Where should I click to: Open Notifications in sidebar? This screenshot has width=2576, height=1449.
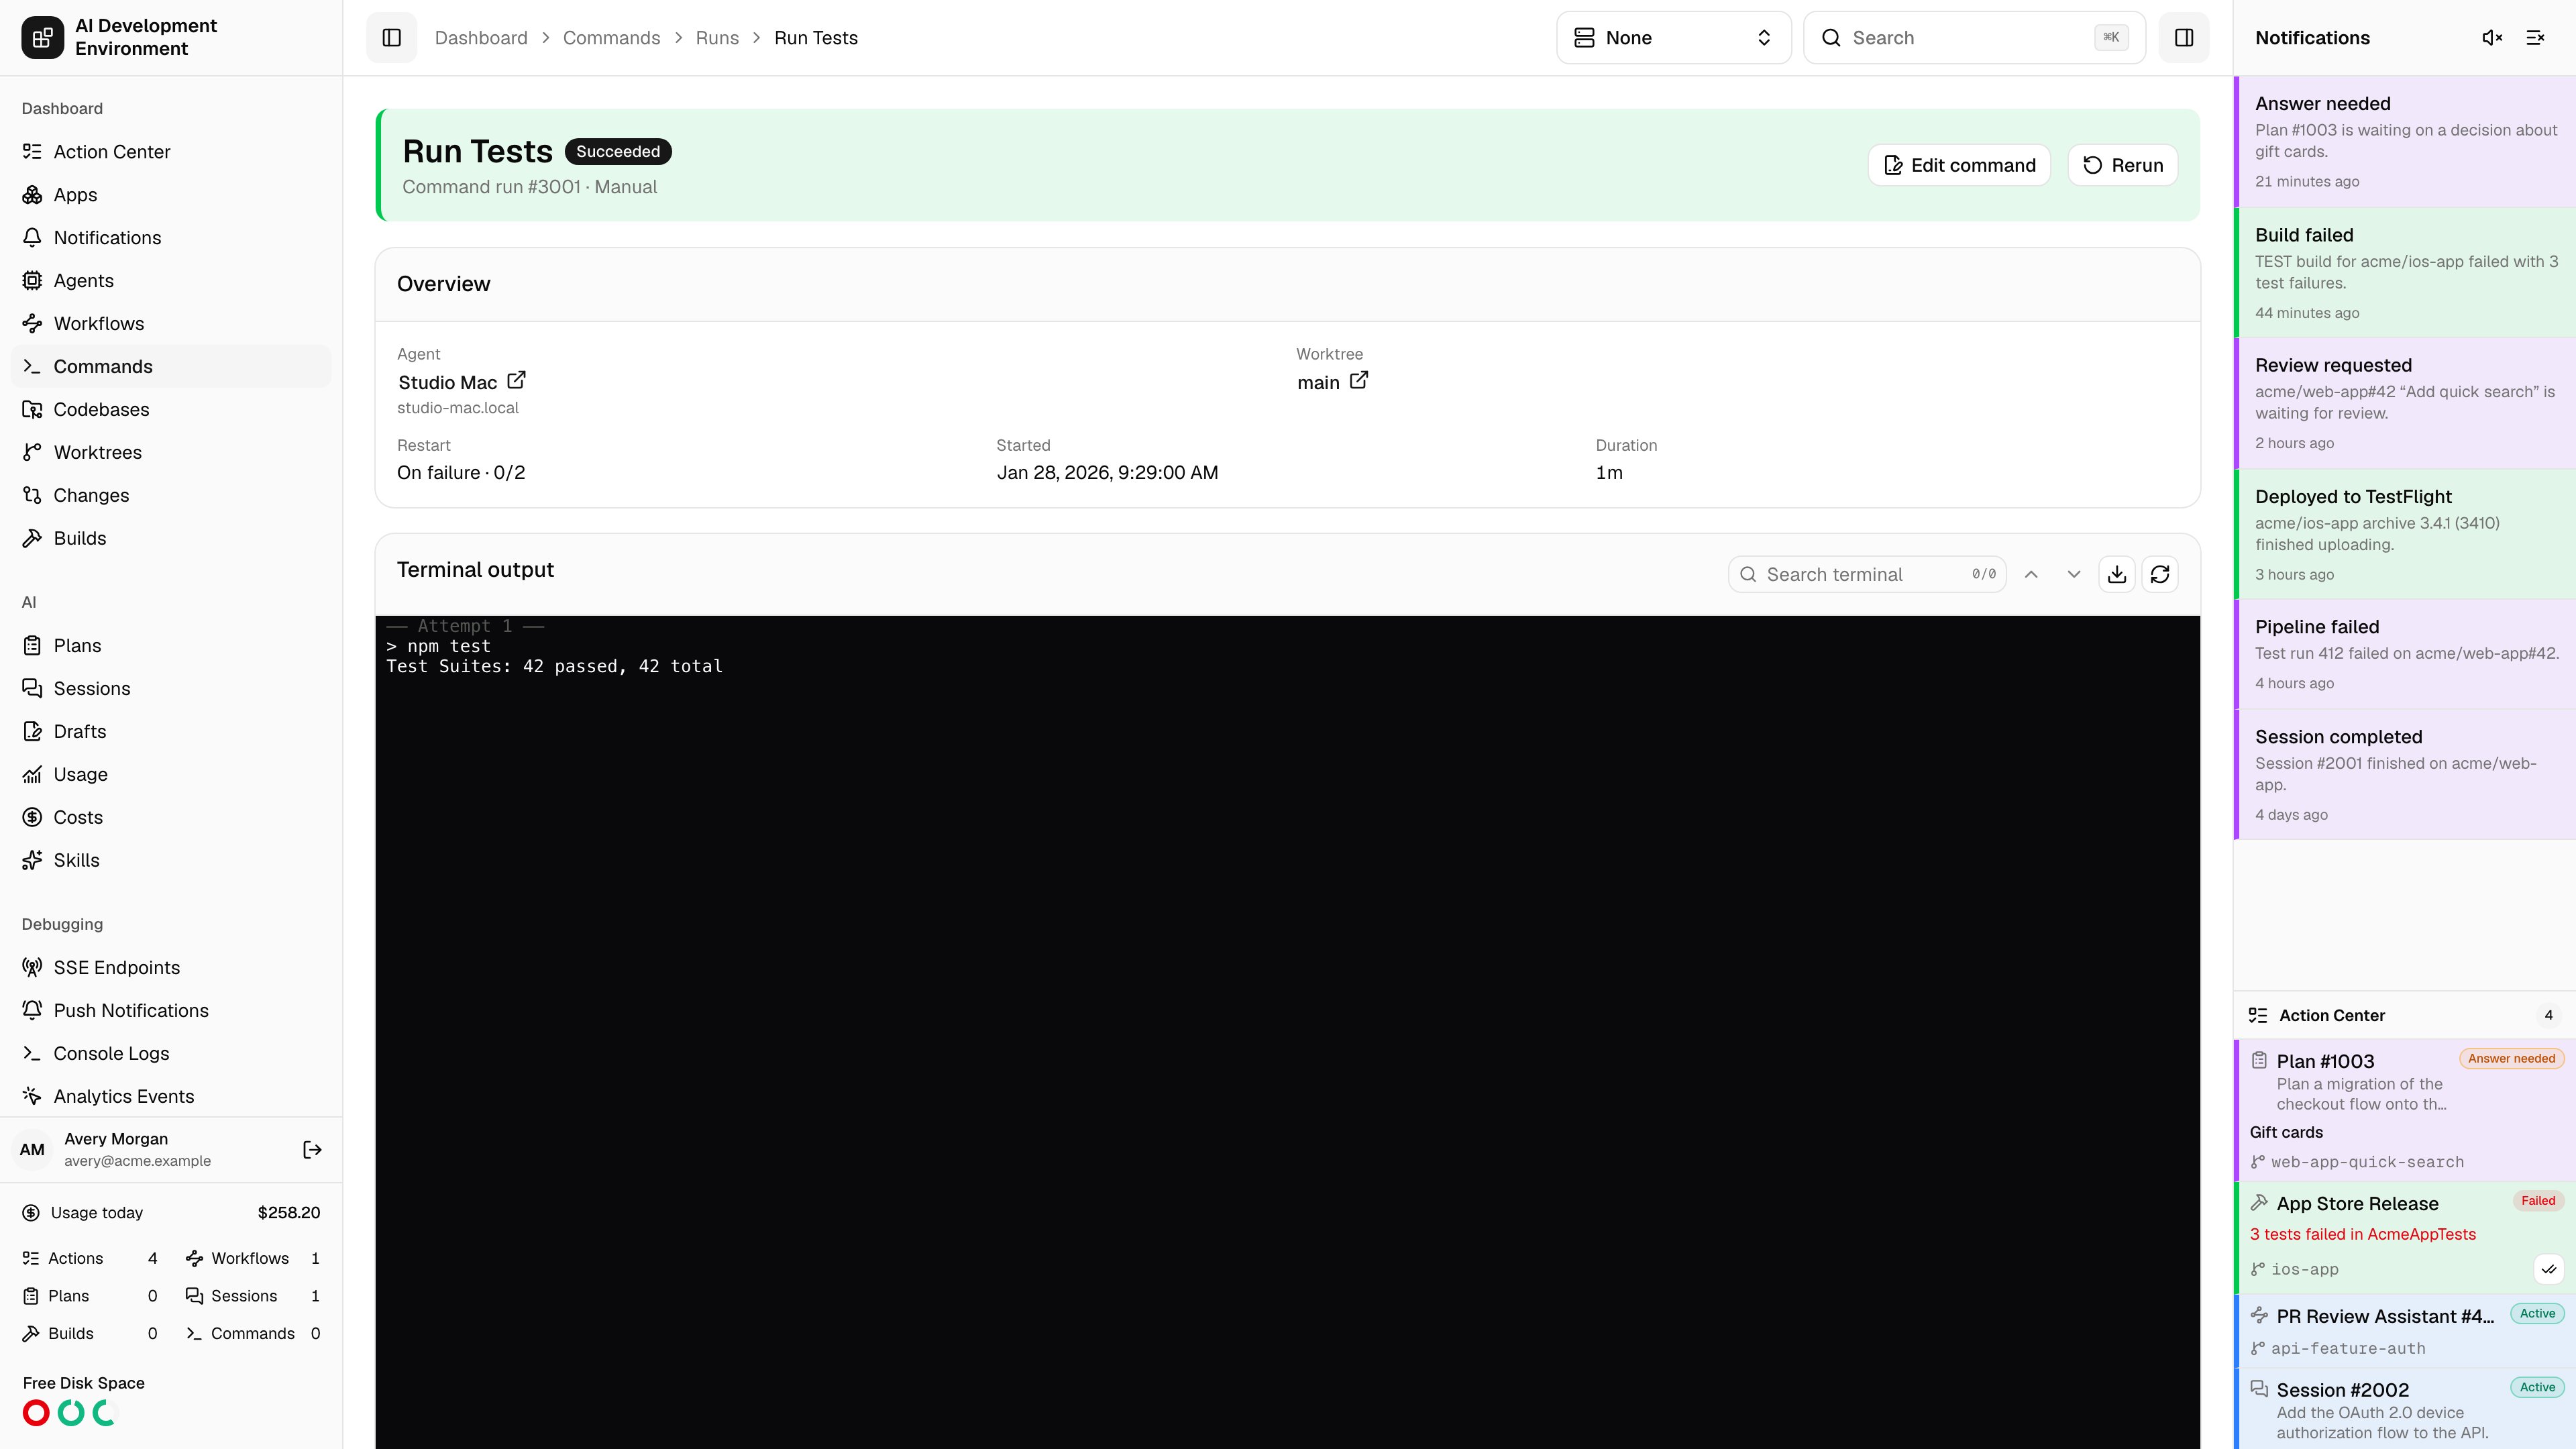171,238
